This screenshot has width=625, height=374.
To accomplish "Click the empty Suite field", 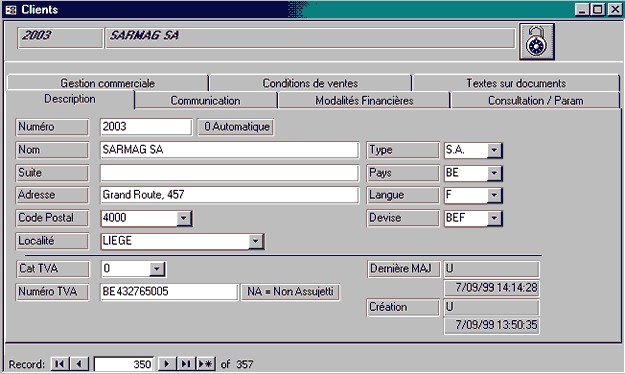I will tap(230, 173).
